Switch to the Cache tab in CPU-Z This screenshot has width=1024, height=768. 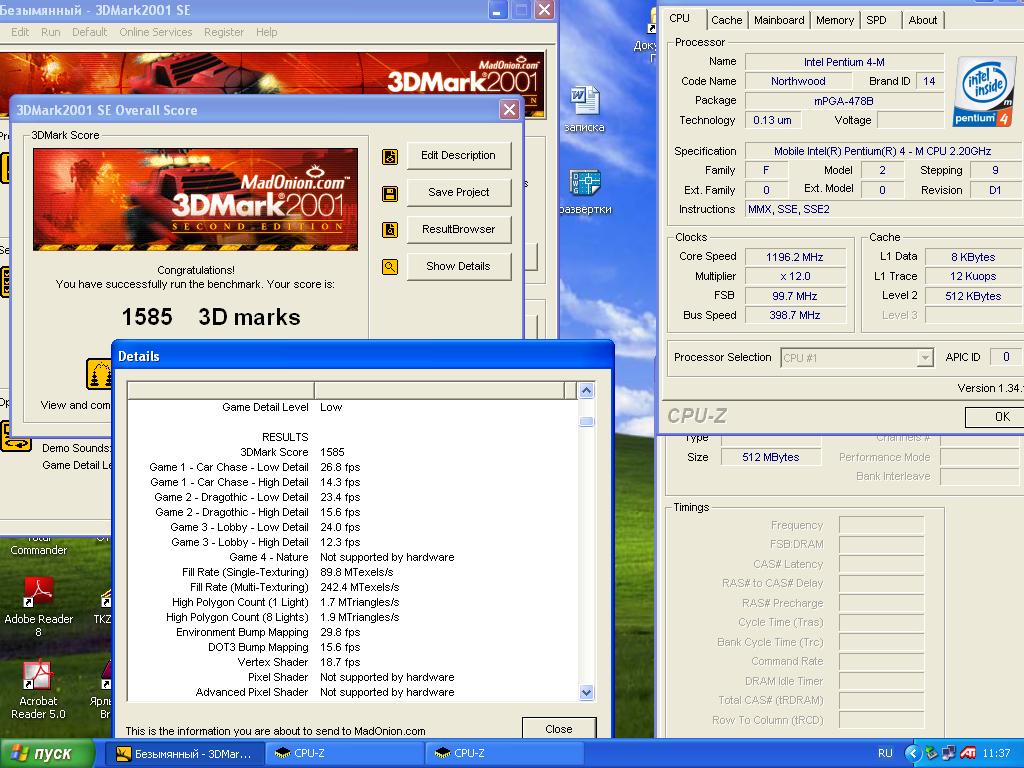click(726, 20)
